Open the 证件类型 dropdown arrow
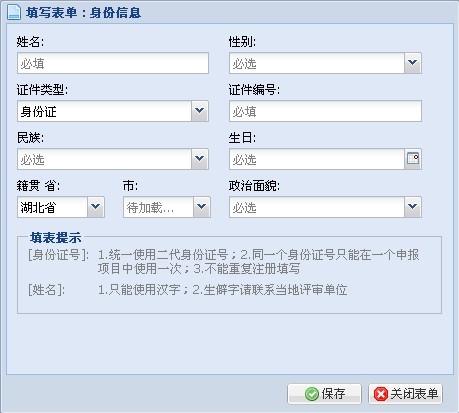The image size is (459, 413). pyautogui.click(x=200, y=111)
